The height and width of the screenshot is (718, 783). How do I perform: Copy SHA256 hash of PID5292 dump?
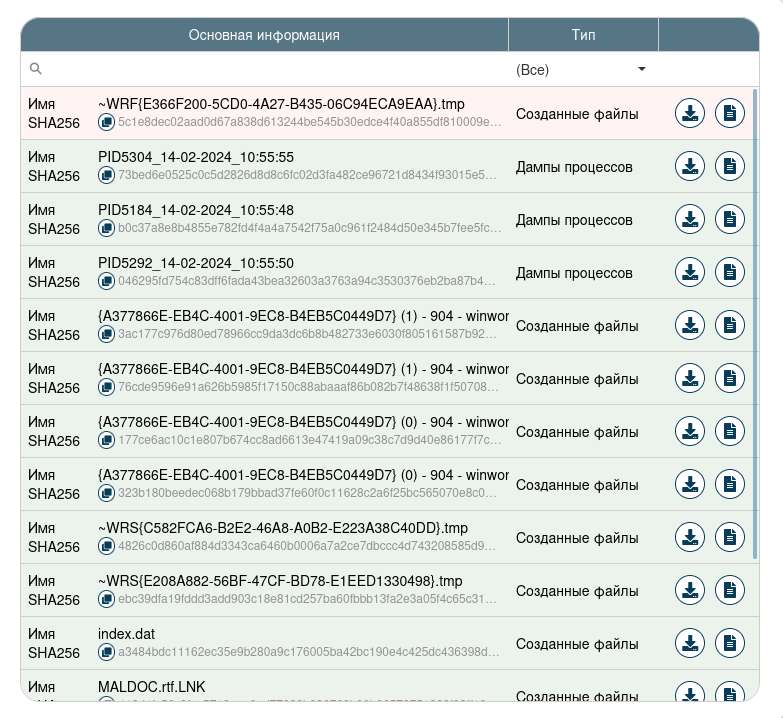[106, 281]
